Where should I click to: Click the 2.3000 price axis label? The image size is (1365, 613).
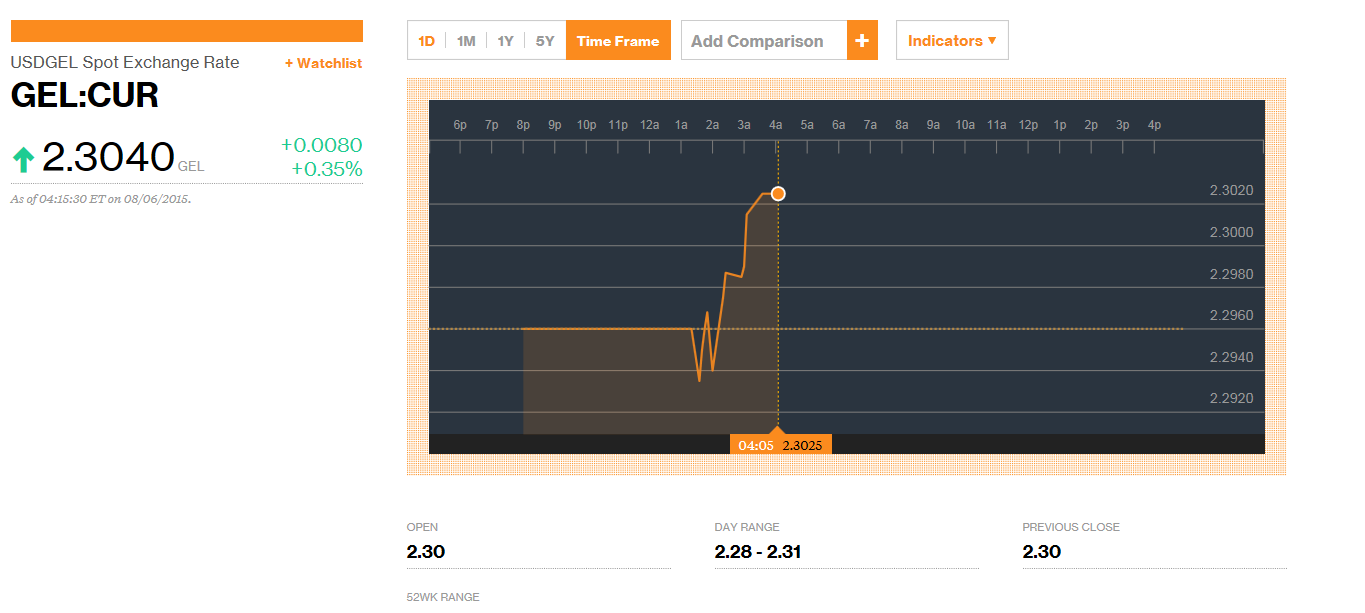(1231, 232)
